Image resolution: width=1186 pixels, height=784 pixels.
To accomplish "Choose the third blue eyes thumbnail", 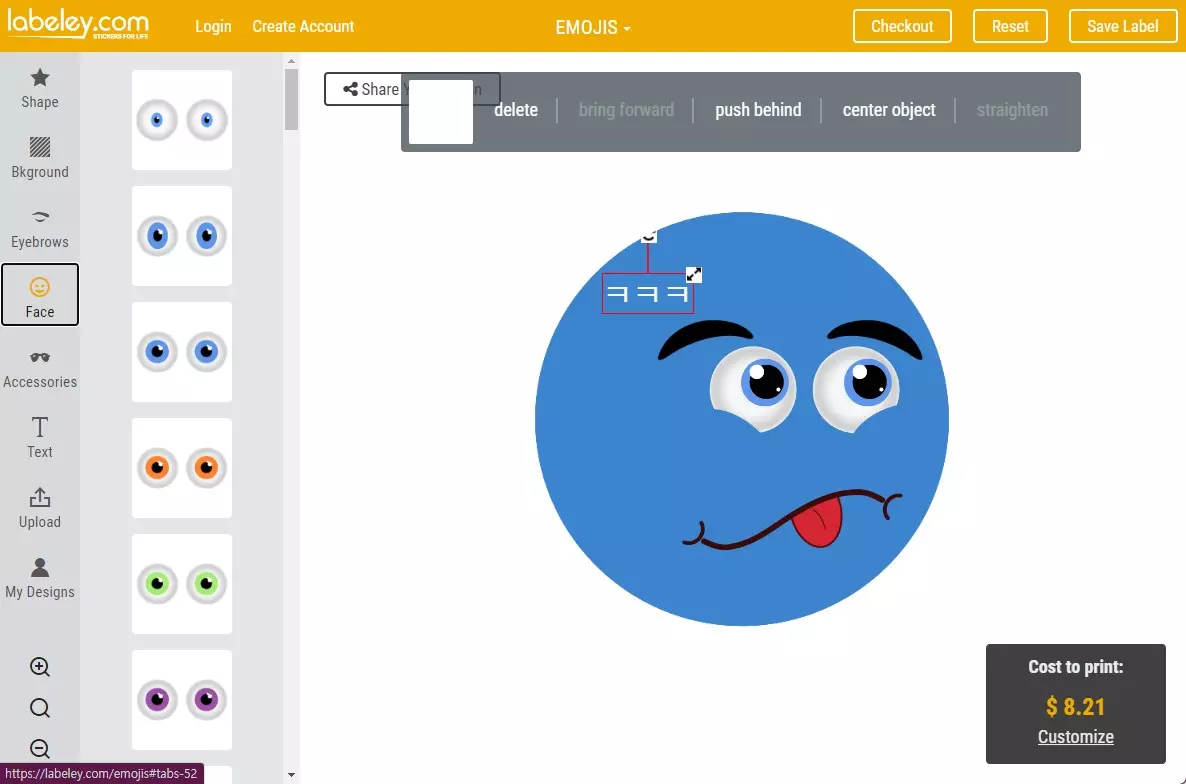I will tap(182, 352).
